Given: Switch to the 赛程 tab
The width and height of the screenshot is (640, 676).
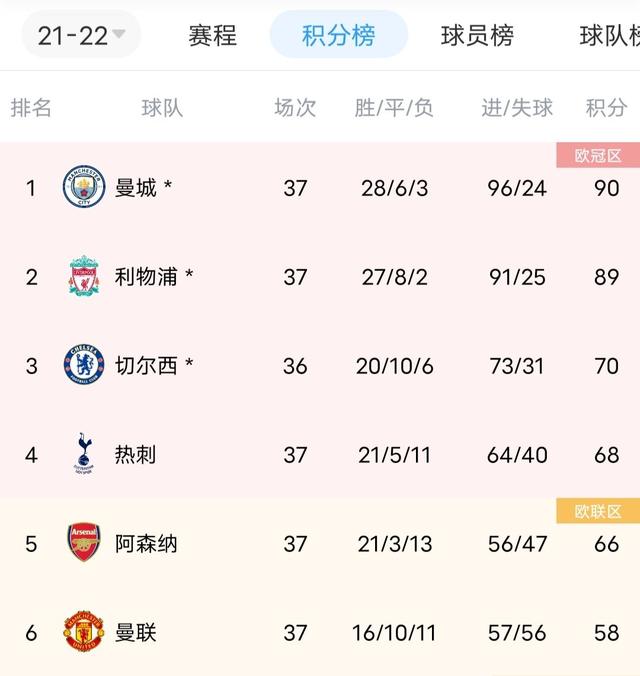Looking at the screenshot, I should [213, 36].
